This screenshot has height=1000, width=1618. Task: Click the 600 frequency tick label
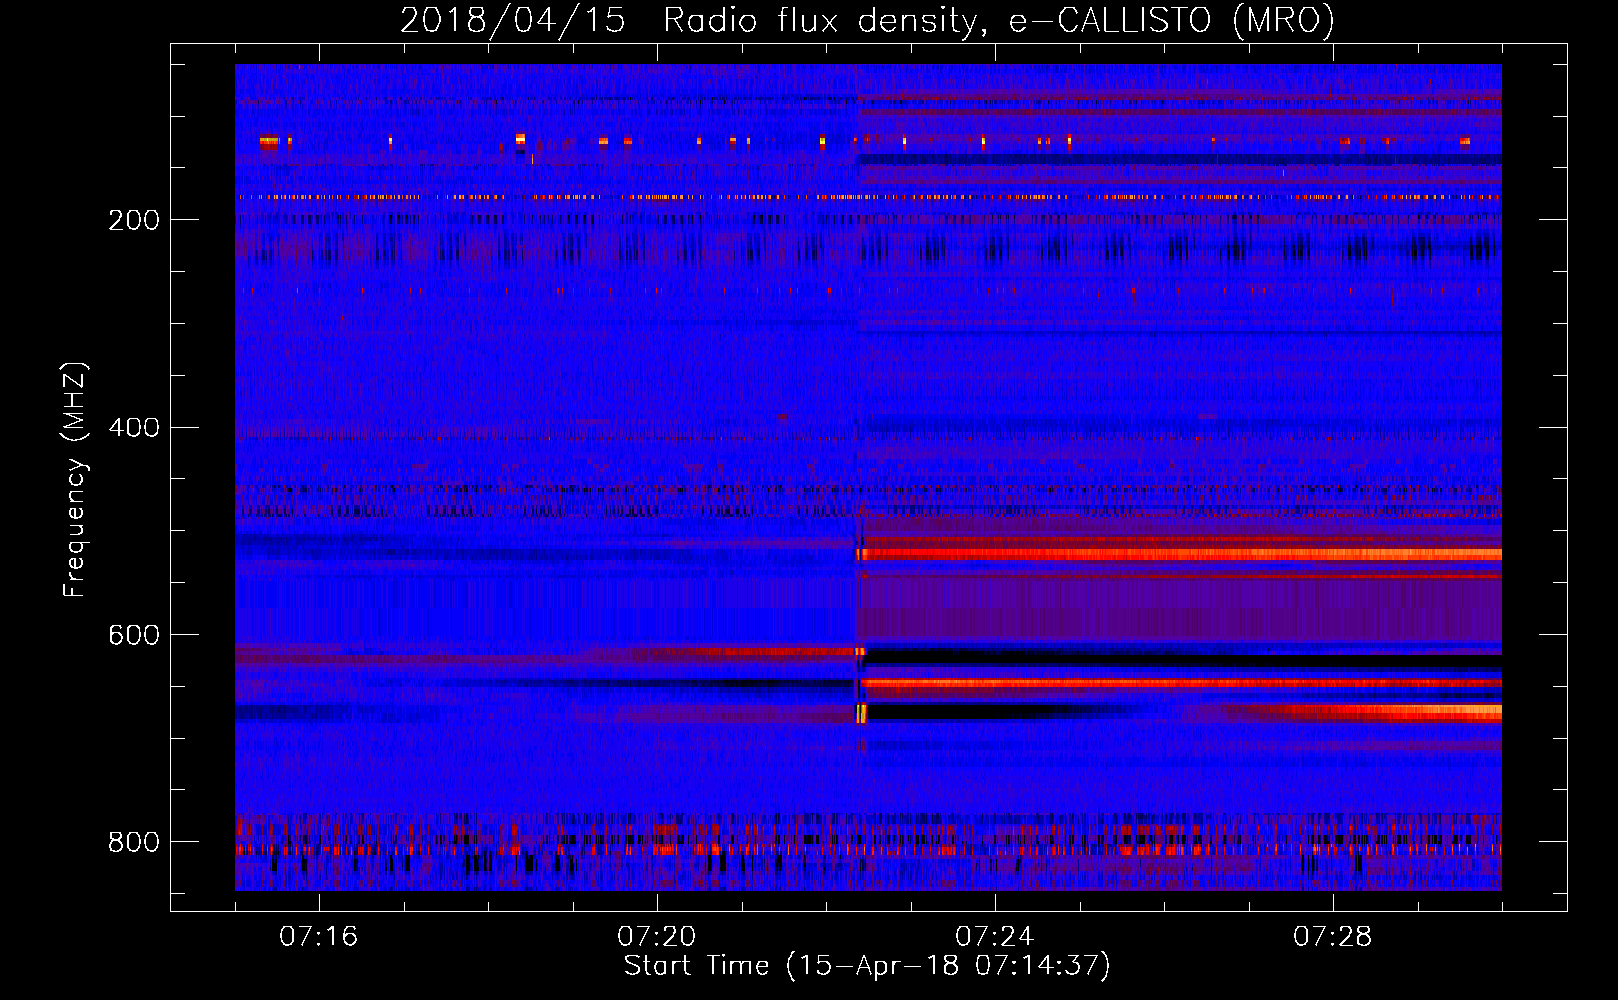pyautogui.click(x=134, y=636)
